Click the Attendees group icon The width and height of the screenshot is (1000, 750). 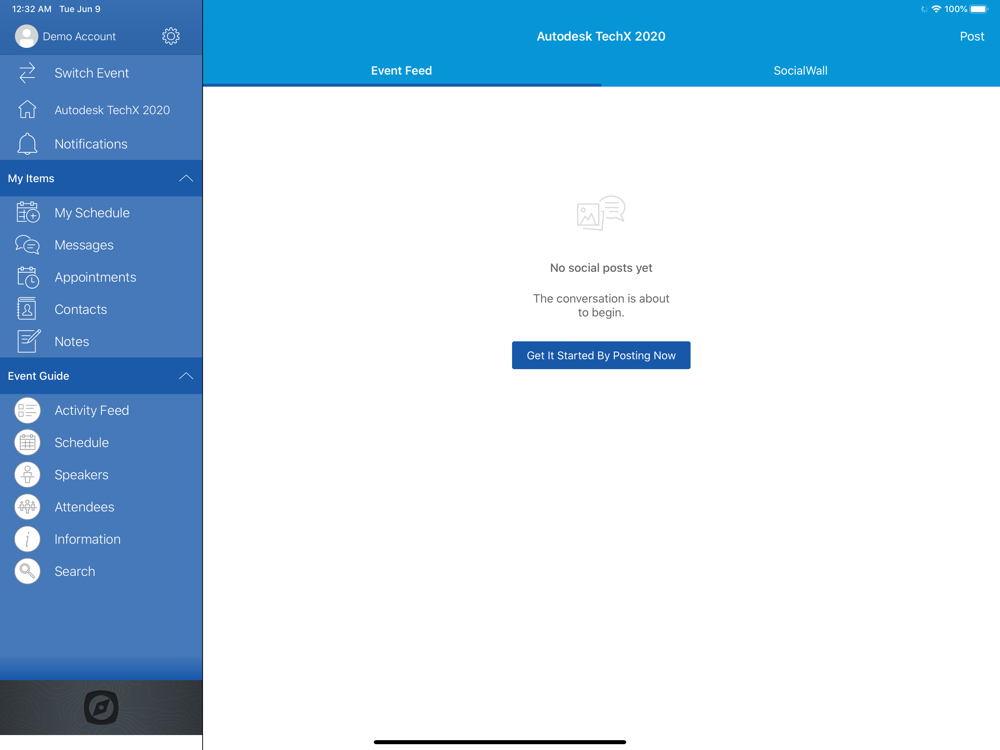click(27, 507)
